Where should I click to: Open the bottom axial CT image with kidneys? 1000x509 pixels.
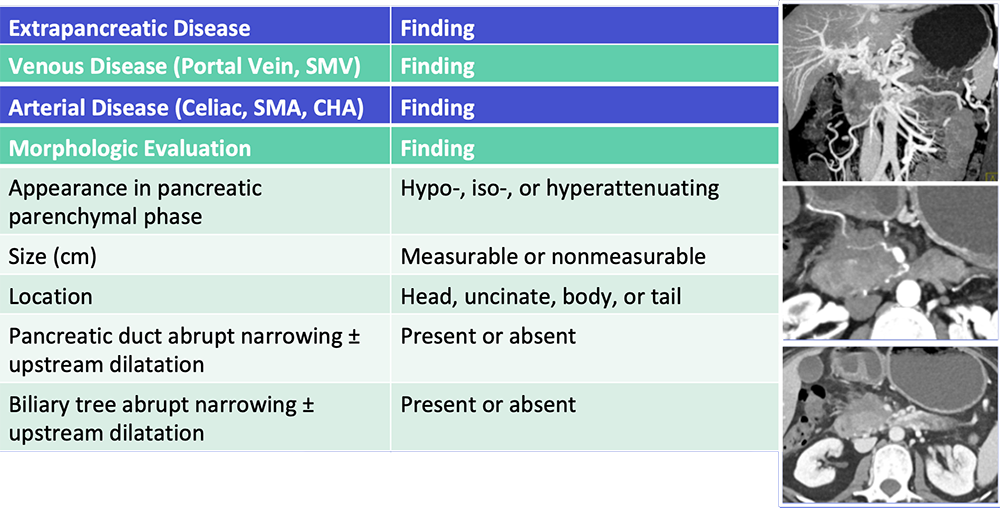click(890, 424)
